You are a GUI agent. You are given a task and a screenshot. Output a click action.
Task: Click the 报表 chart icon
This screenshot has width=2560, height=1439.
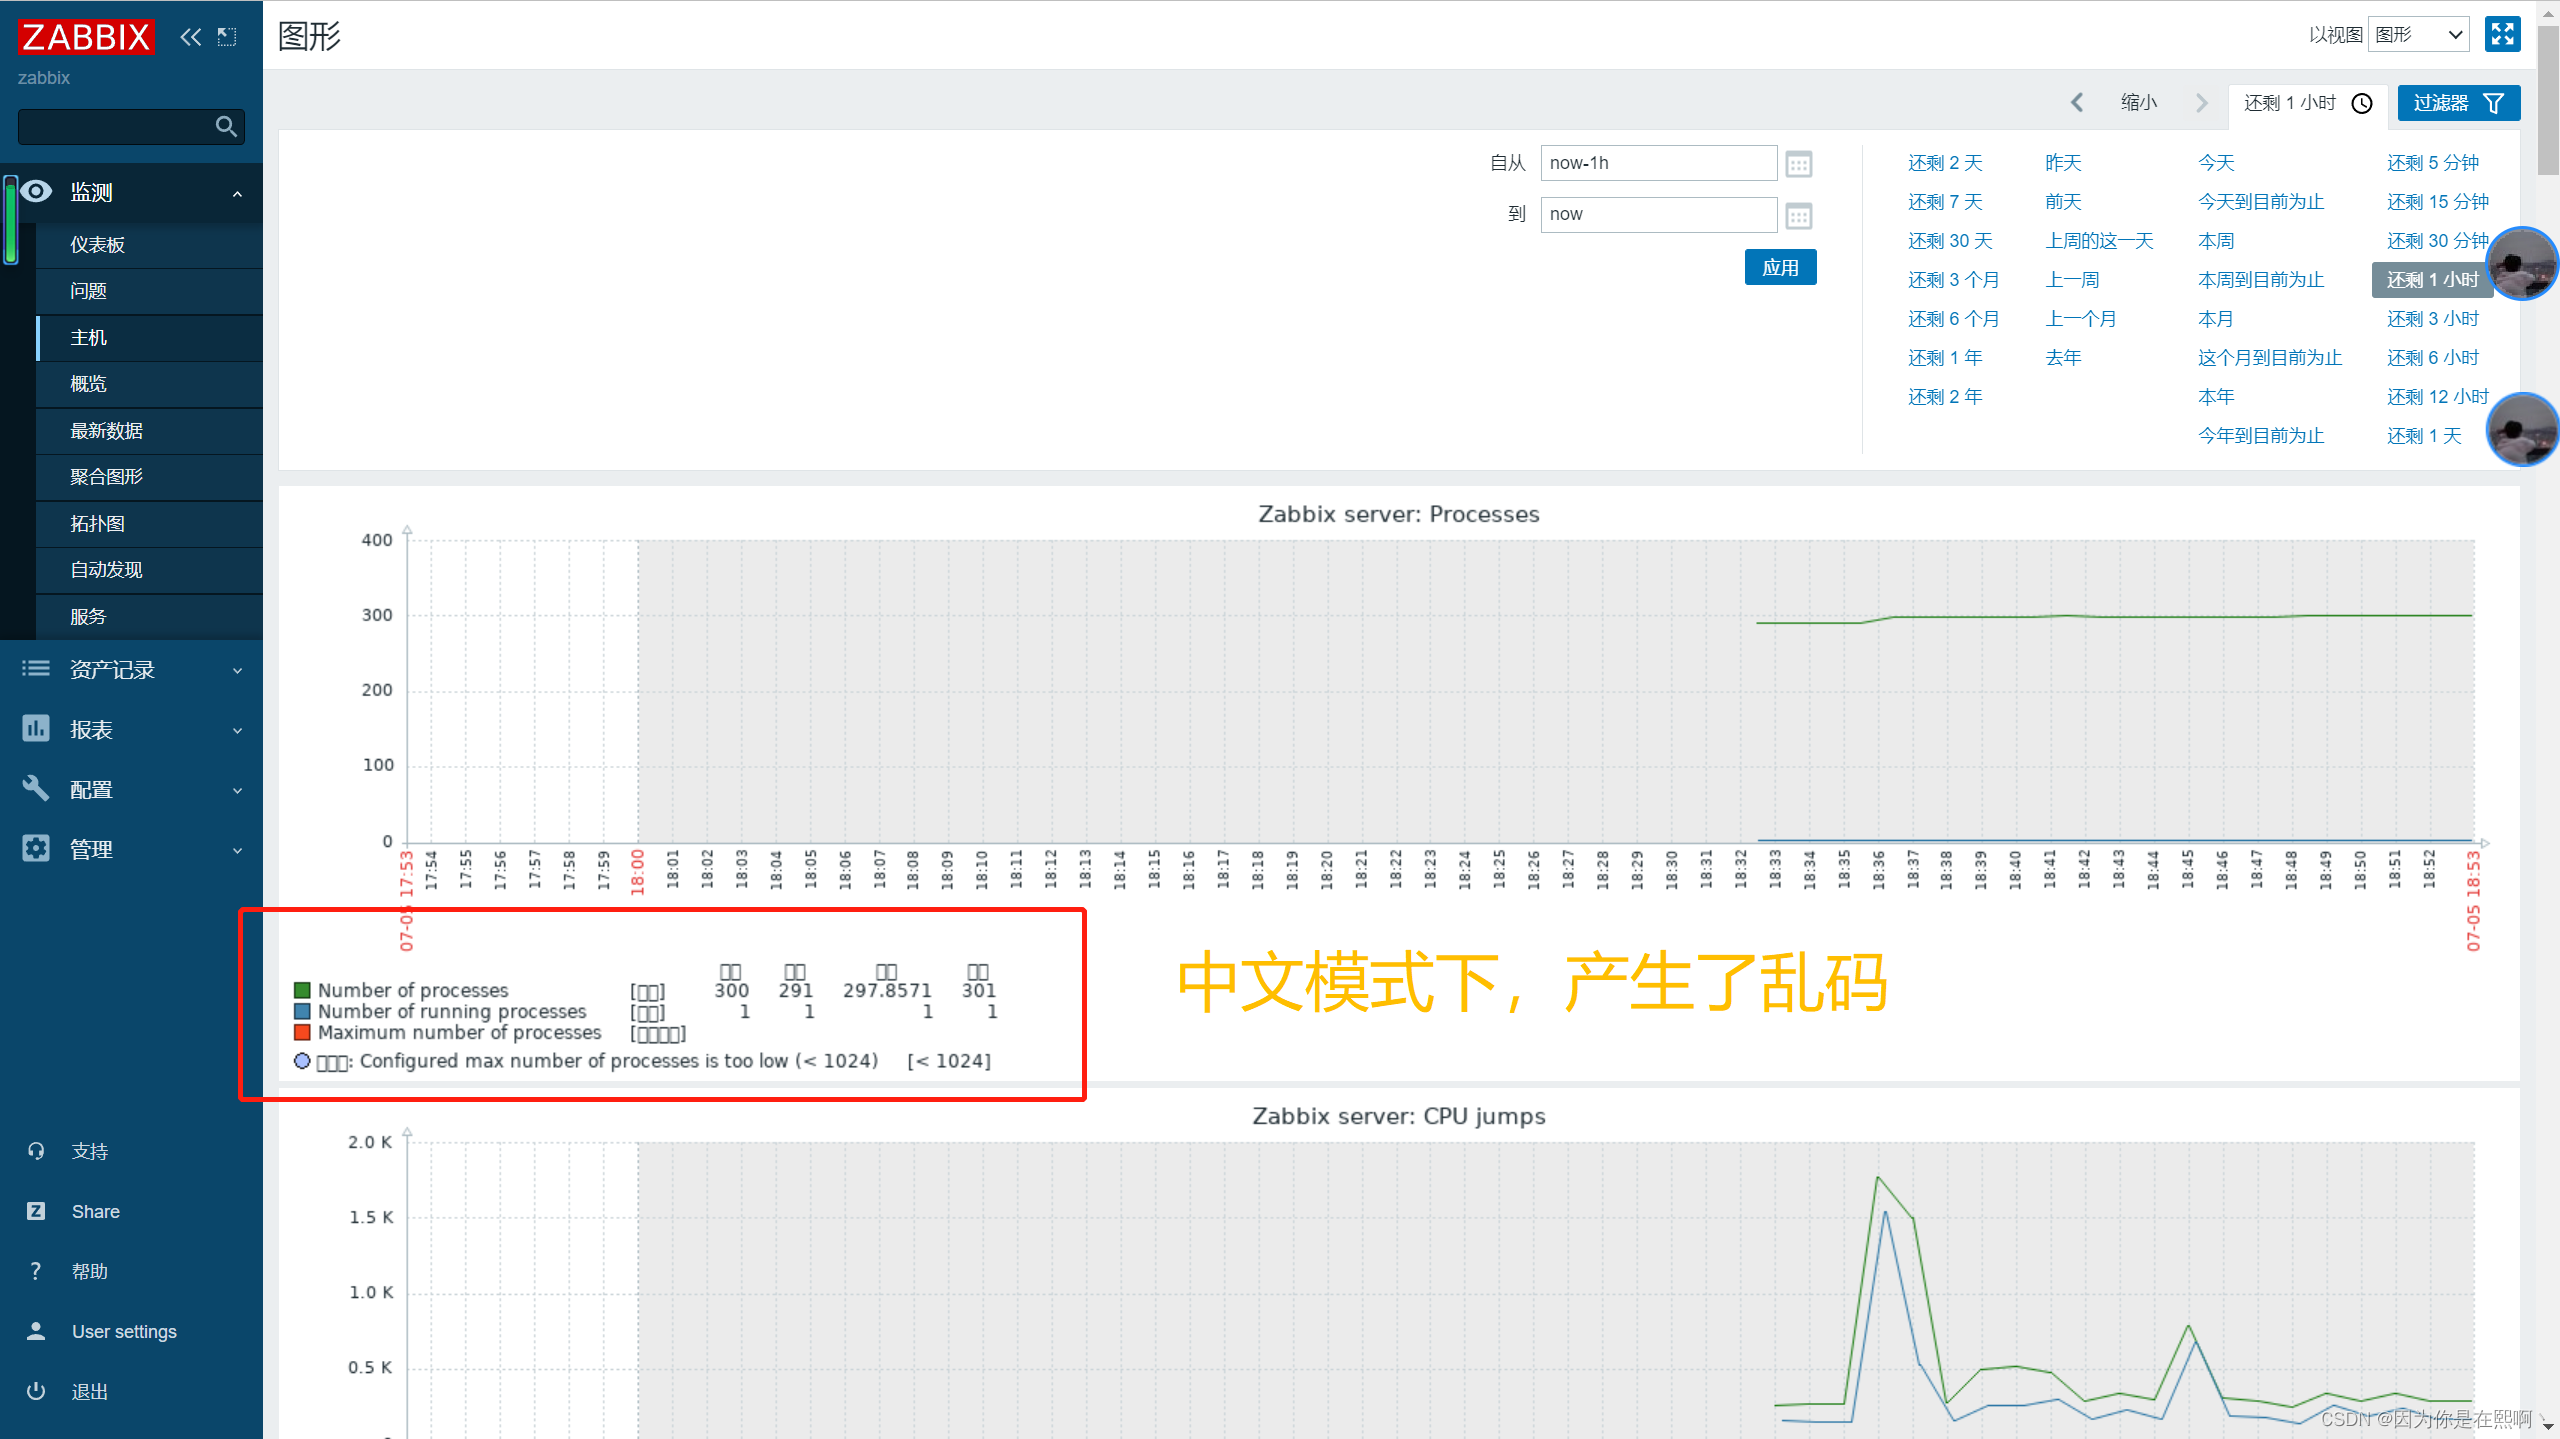(36, 728)
